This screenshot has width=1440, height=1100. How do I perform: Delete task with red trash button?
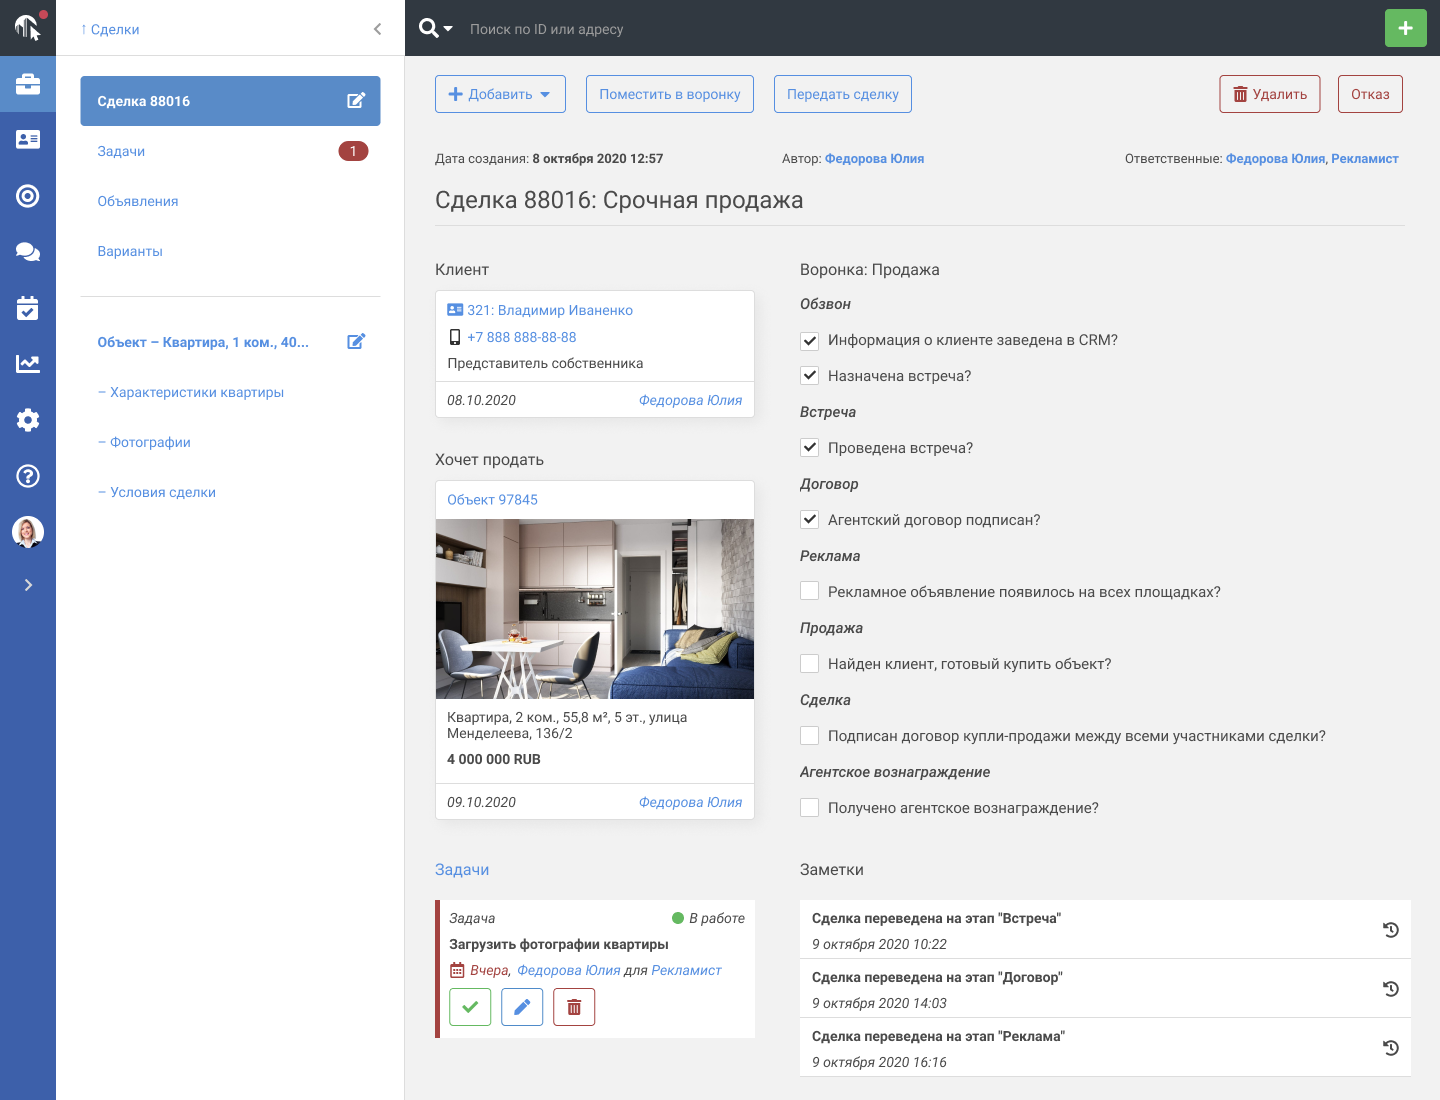coord(574,1007)
